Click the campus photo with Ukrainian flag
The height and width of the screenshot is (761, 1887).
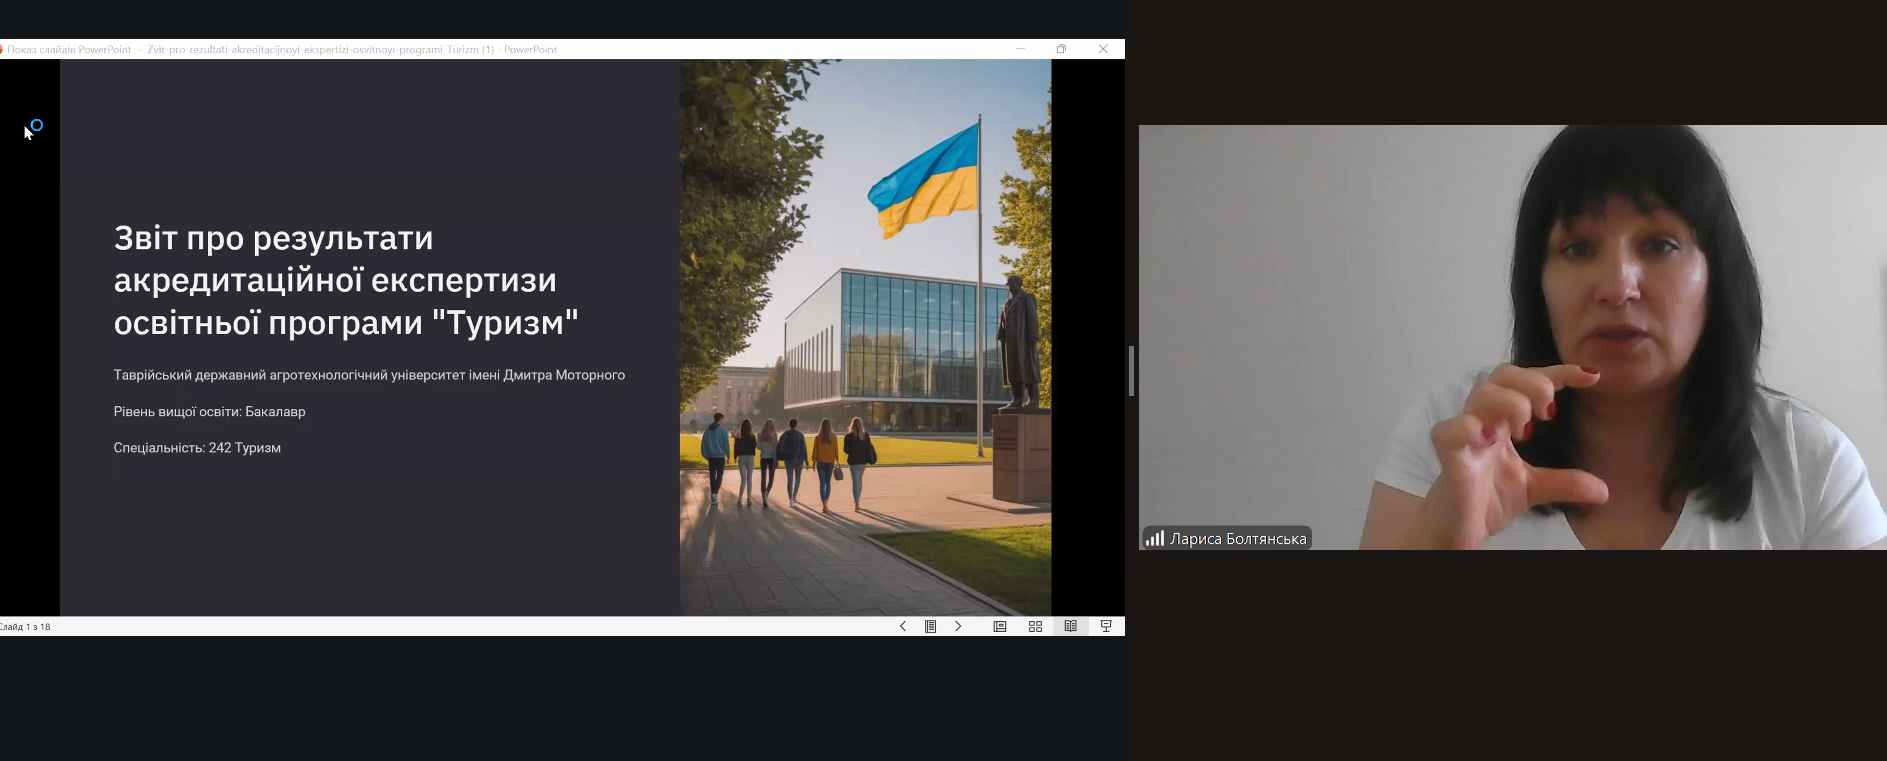865,337
